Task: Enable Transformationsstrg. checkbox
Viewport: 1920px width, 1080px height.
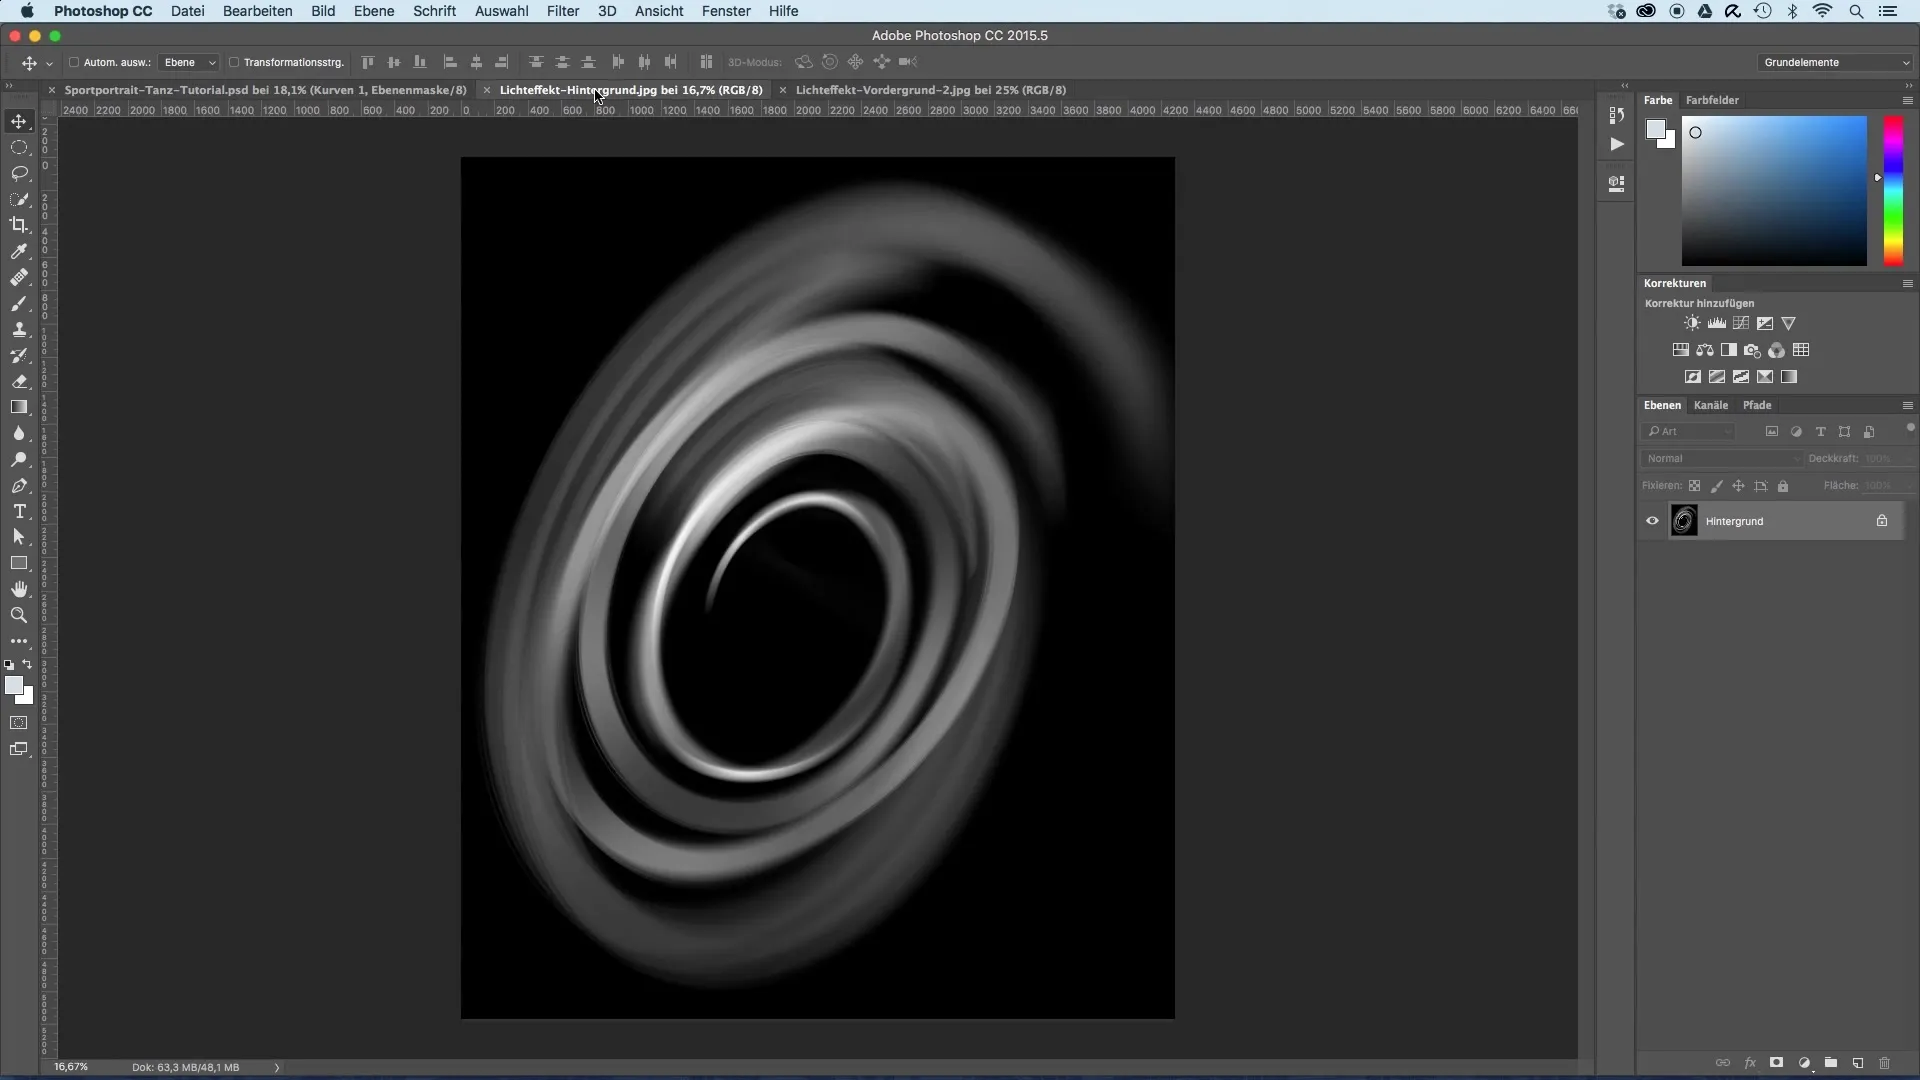Action: click(234, 62)
